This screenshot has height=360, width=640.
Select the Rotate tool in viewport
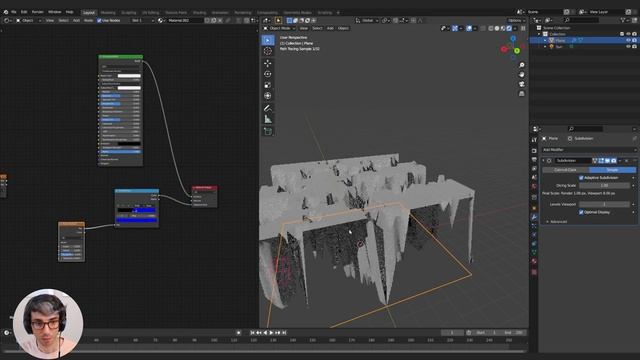point(268,74)
